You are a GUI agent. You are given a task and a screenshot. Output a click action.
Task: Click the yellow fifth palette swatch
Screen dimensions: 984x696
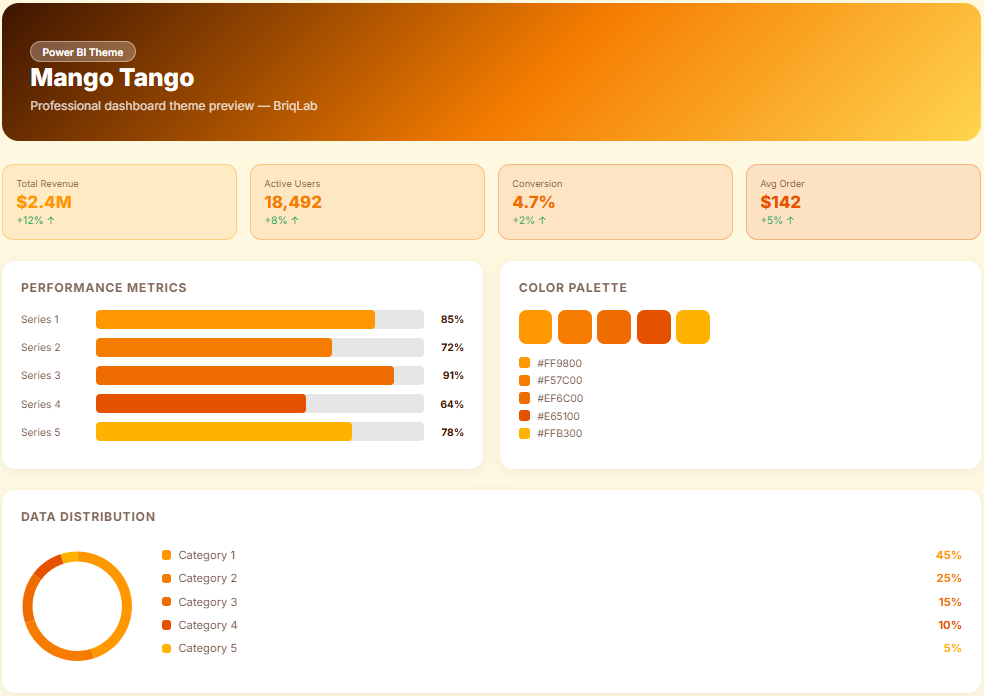pos(693,327)
